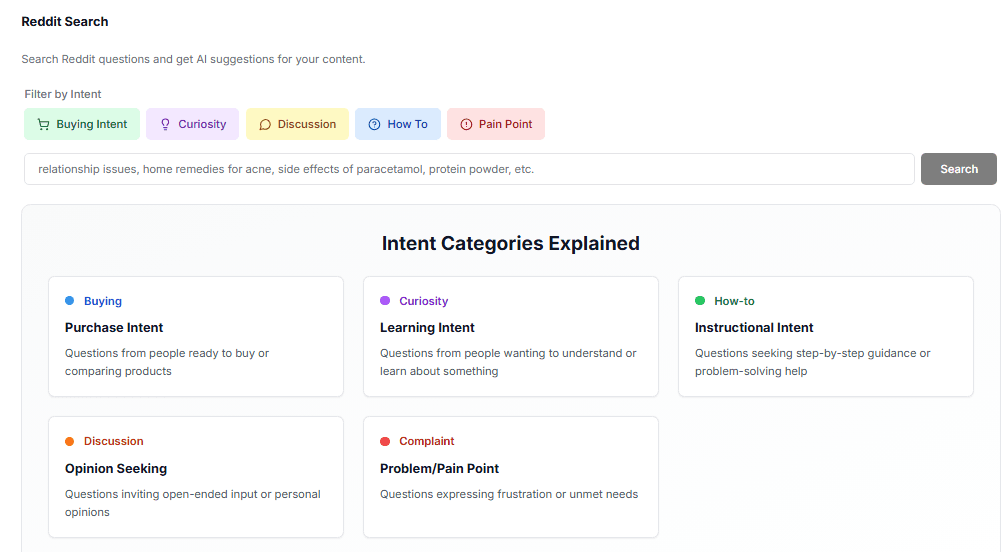The width and height of the screenshot is (1006, 552).
Task: Click text about wanting to understand or learn
Action: click(508, 362)
